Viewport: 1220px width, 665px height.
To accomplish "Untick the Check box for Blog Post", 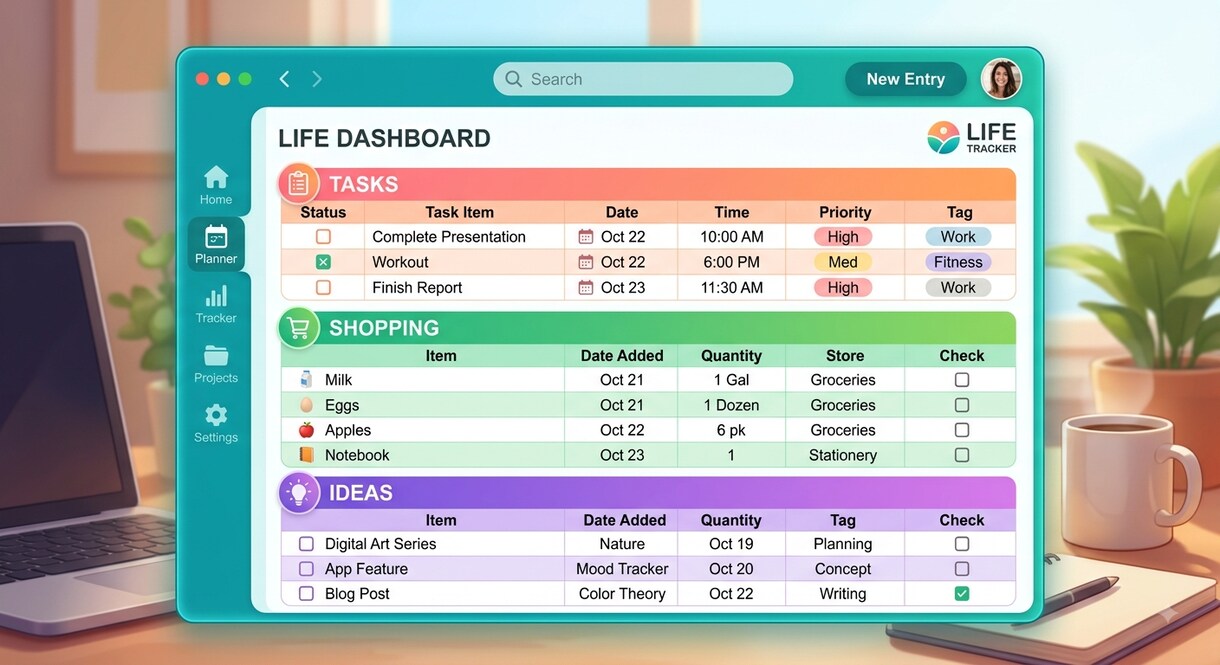I will point(962,593).
